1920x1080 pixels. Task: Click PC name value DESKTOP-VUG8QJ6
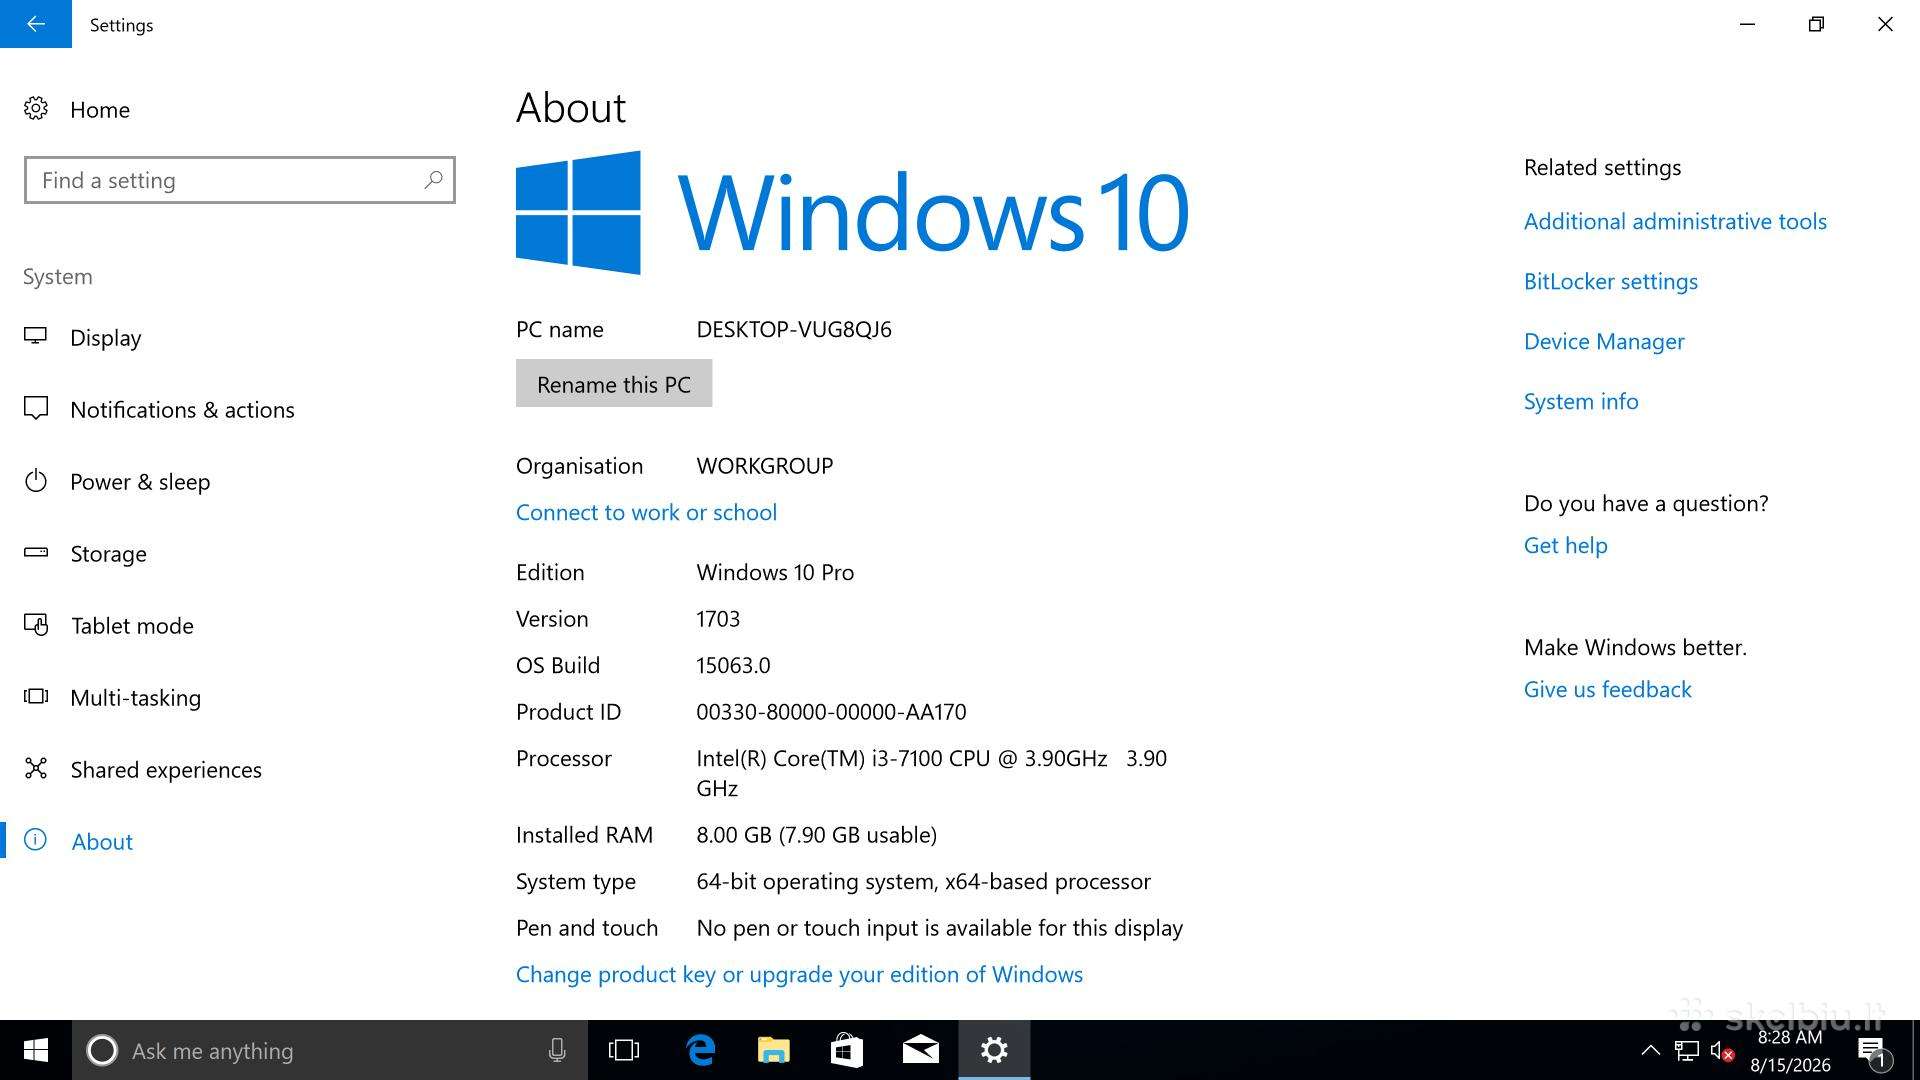pyautogui.click(x=794, y=329)
